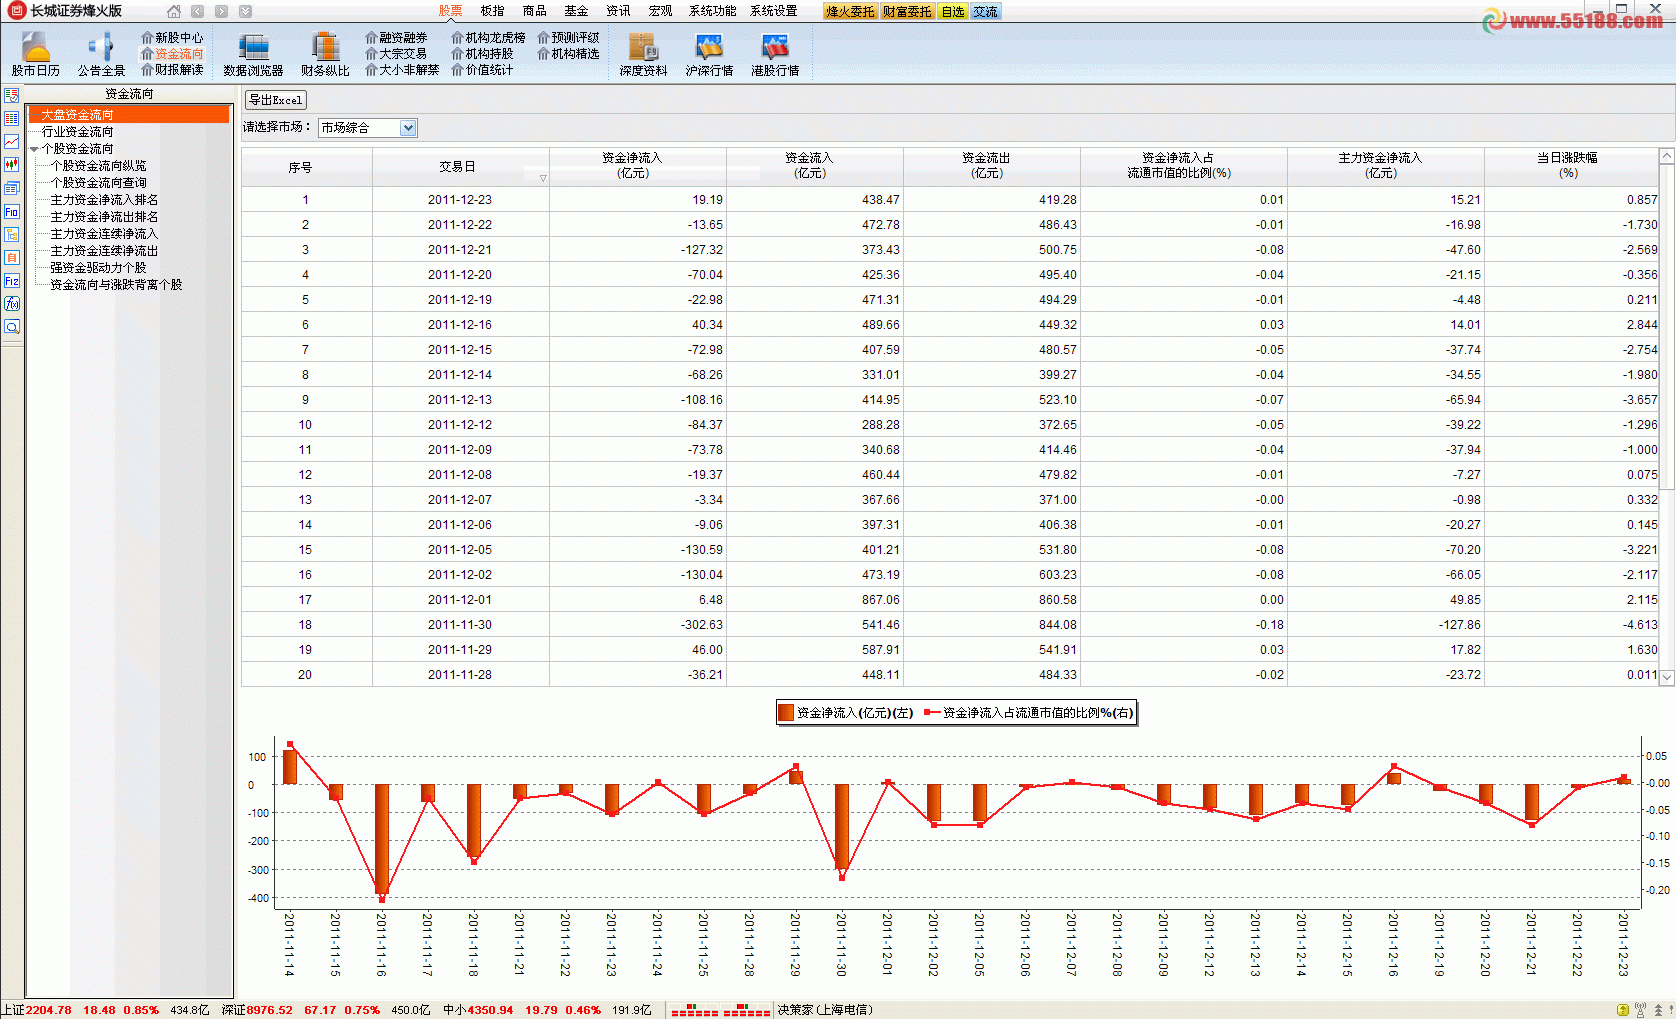Open the 沪深行情 market quotes icon
This screenshot has height=1019, width=1676.
point(709,54)
